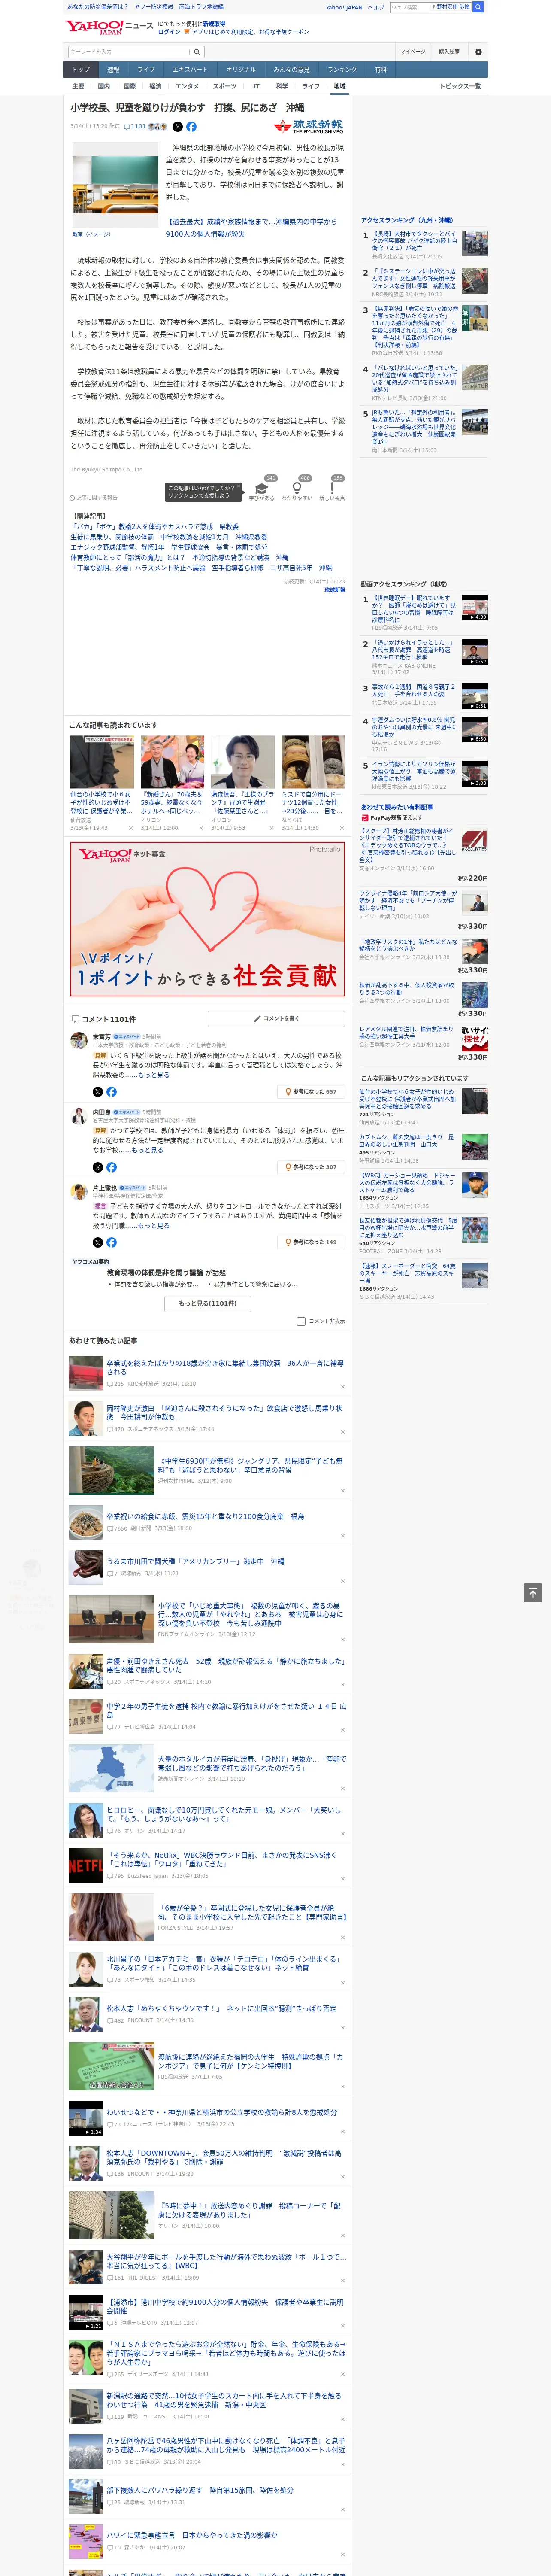Click the header search magnifier icon
Image resolution: width=551 pixels, height=2576 pixels.
(478, 7)
